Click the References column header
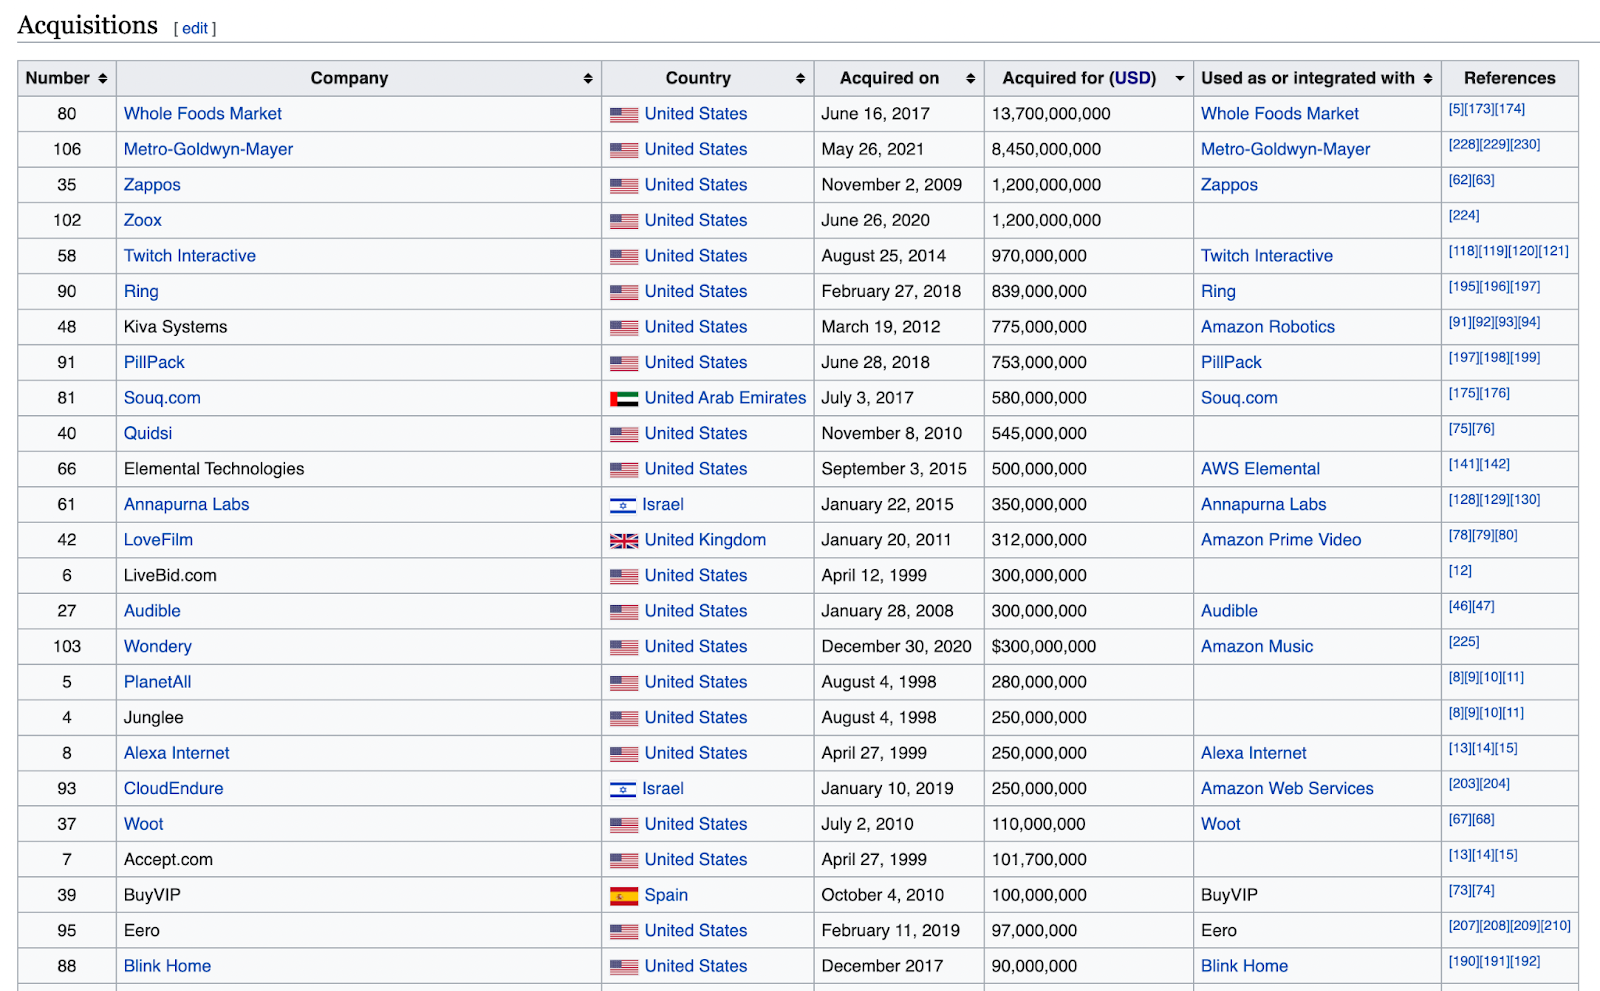The height and width of the screenshot is (991, 1600). pos(1510,78)
